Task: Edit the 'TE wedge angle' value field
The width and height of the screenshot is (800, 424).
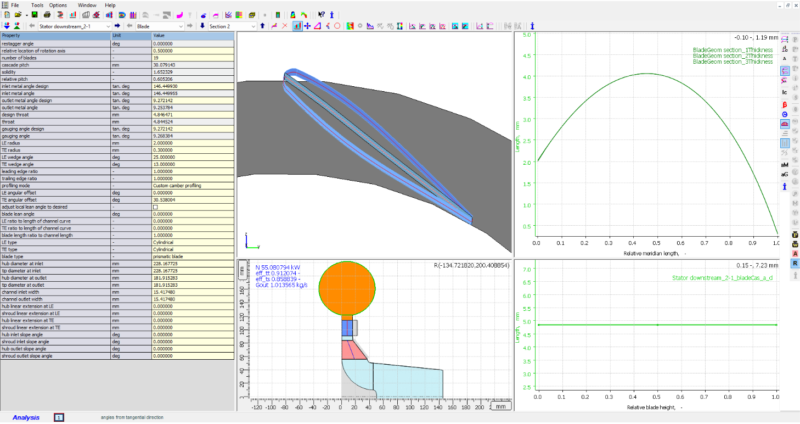Action: pyautogui.click(x=193, y=164)
